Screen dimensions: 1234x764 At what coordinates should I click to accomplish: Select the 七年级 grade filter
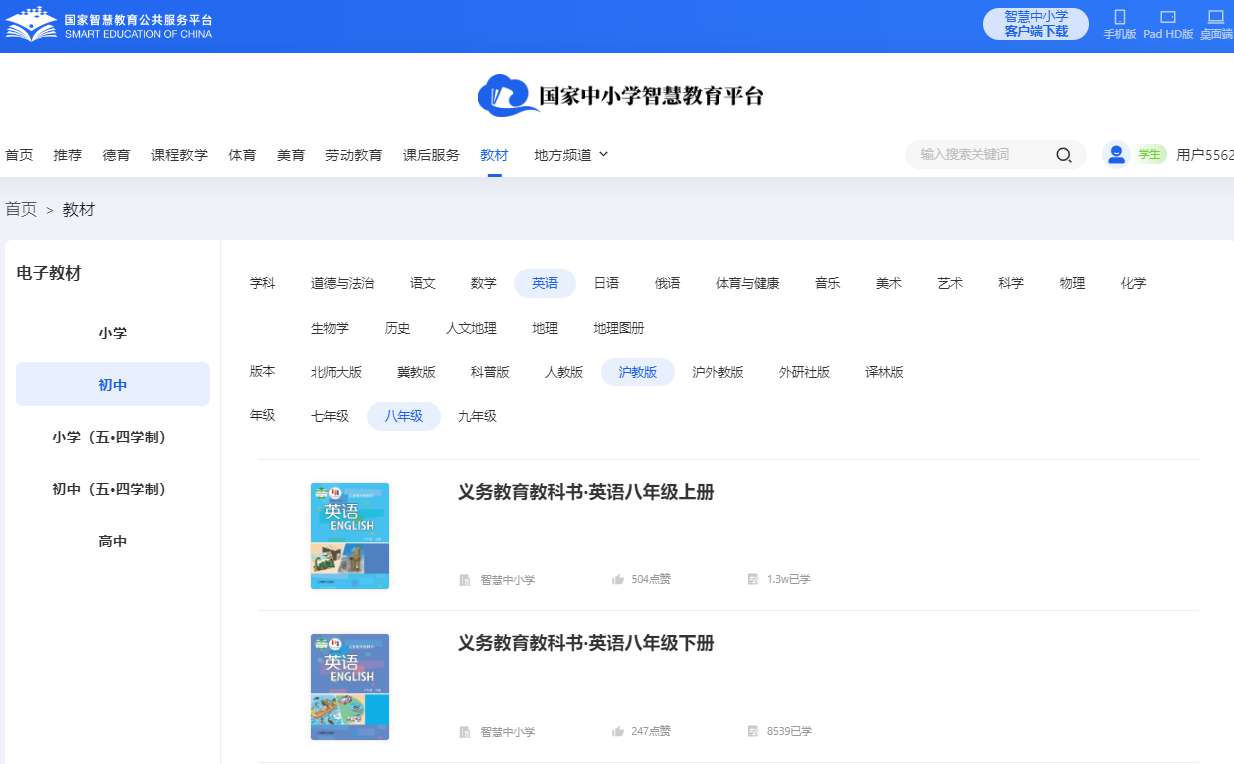(x=330, y=416)
